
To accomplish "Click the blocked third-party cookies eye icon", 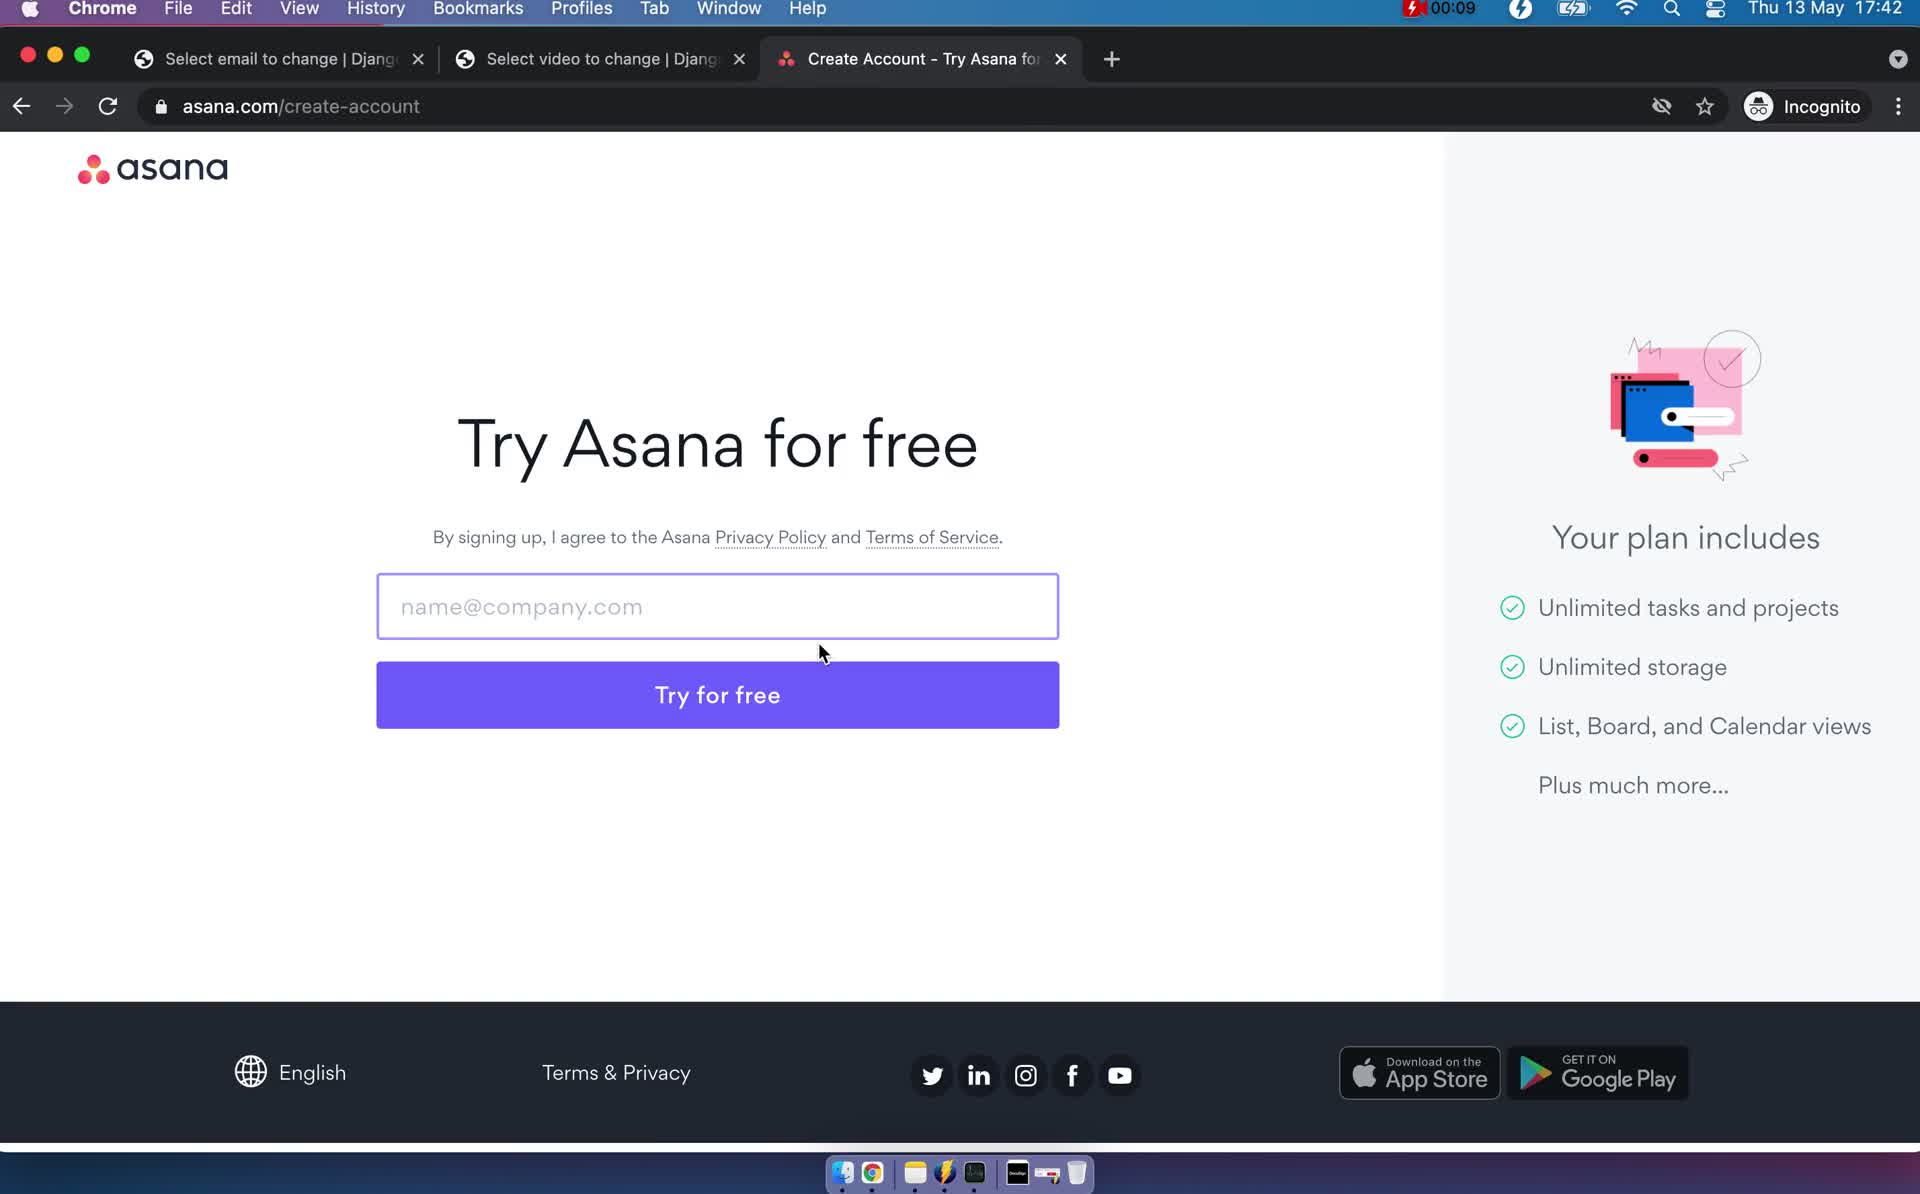I will pos(1662,106).
